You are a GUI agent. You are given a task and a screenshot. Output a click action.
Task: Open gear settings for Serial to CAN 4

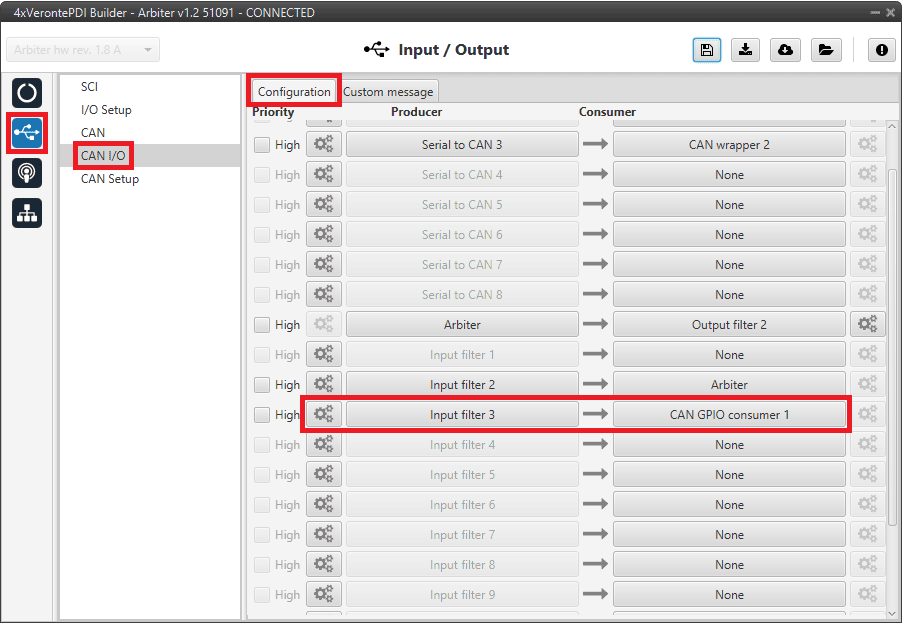[x=324, y=174]
